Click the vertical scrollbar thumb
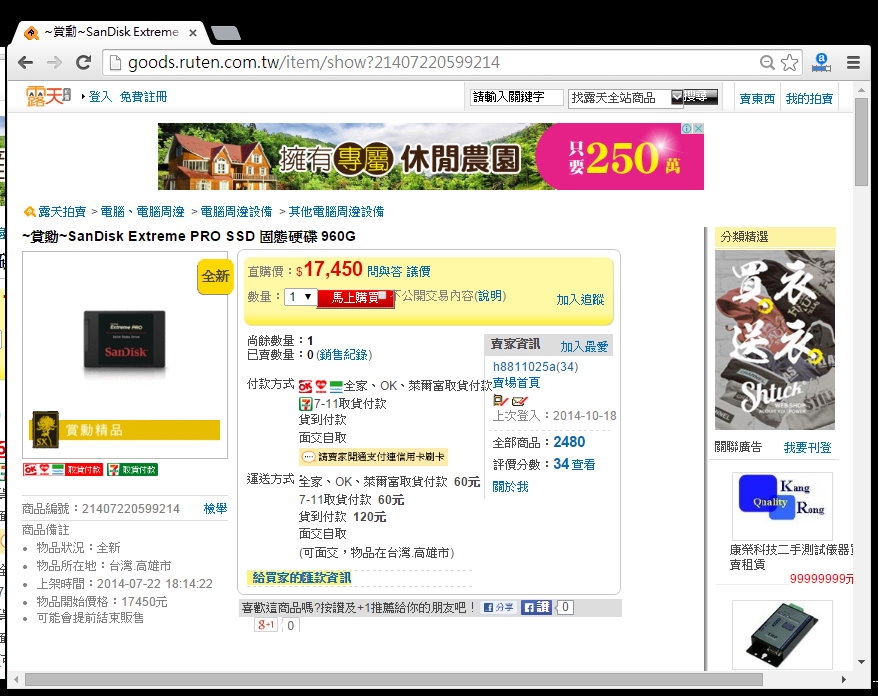This screenshot has width=878, height=696. point(861,142)
